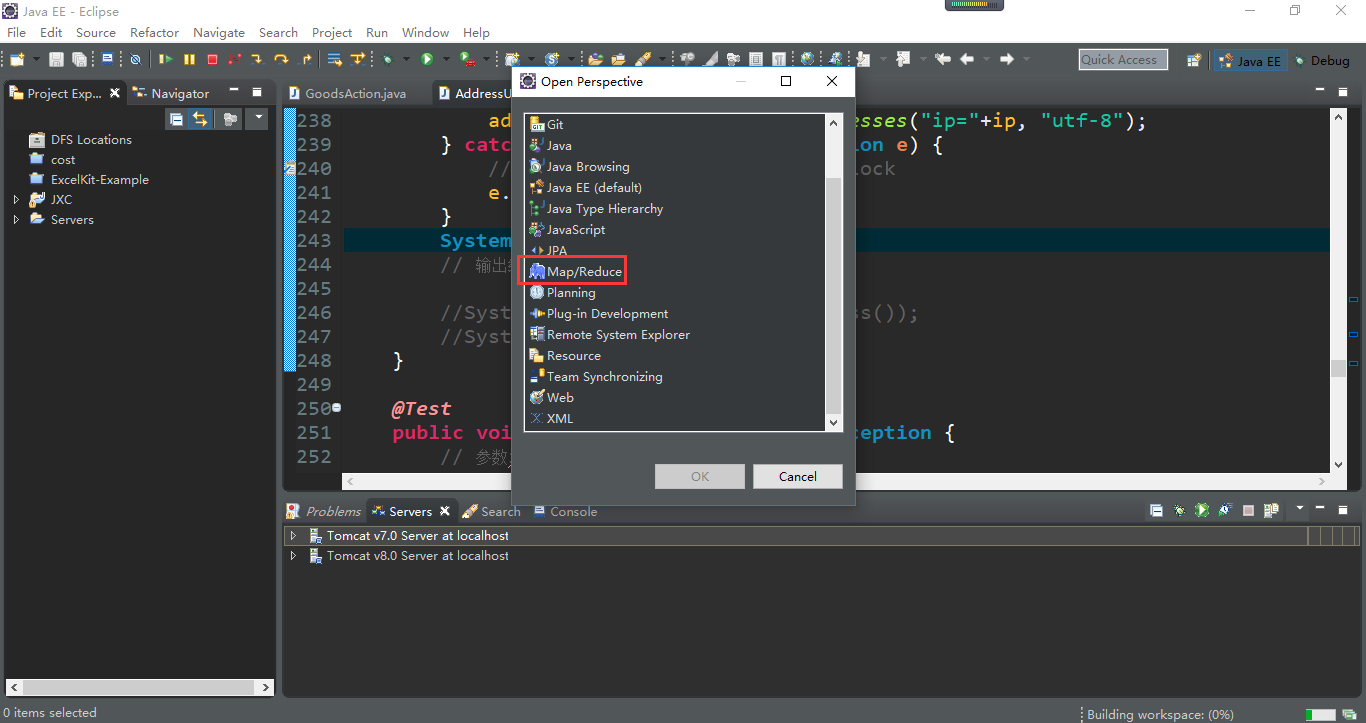Select the DFS Locations project
The height and width of the screenshot is (723, 1366).
click(x=81, y=140)
